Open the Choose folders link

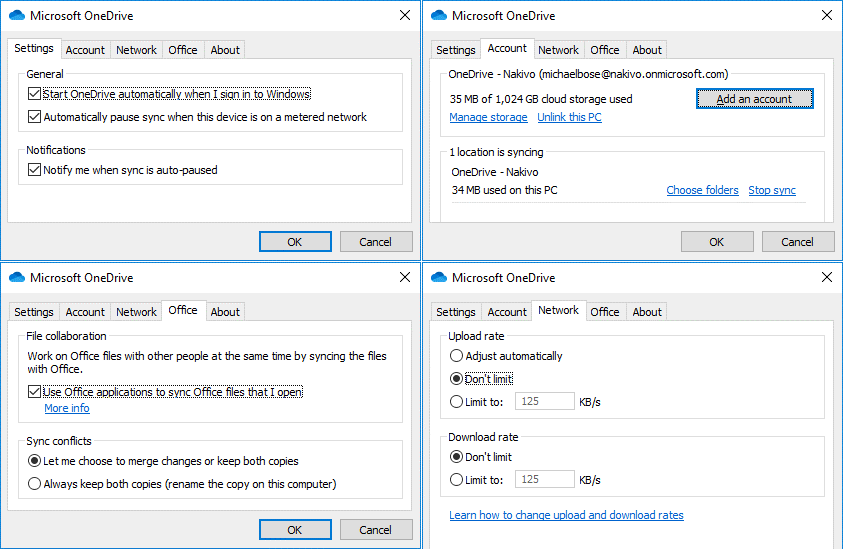pyautogui.click(x=702, y=190)
